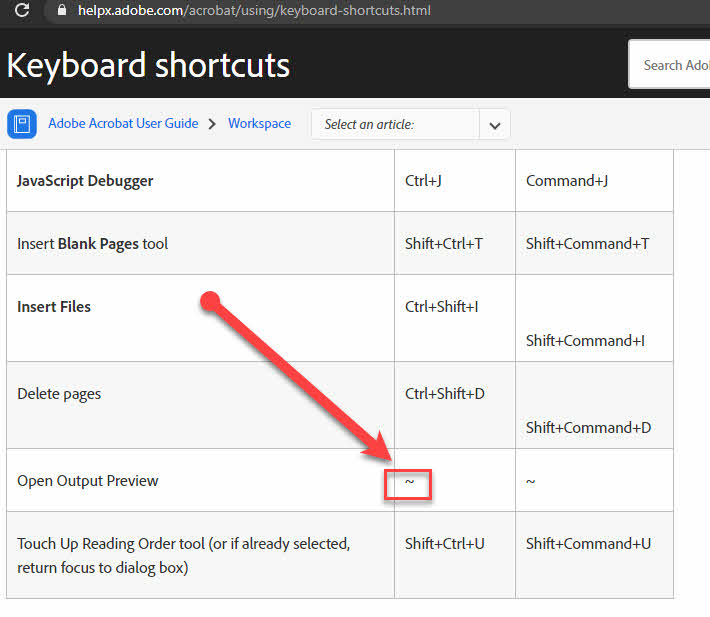
Task: Click the Keyboard shortcuts page heading
Action: pyautogui.click(x=148, y=66)
